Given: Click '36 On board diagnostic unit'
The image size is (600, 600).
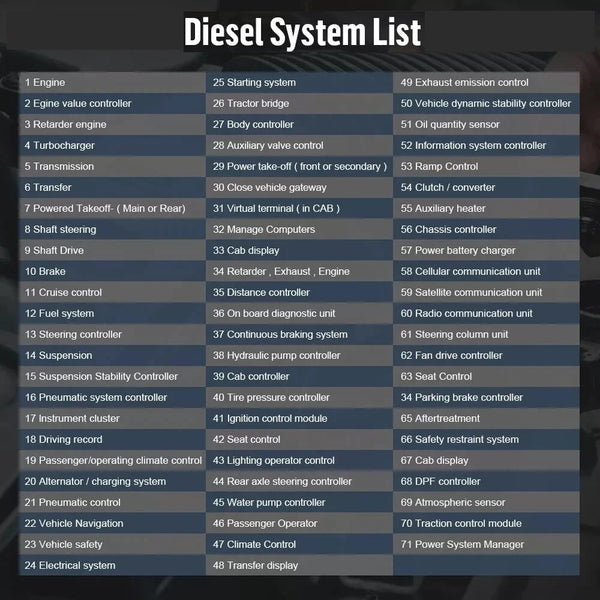Looking at the screenshot, I should [299, 314].
